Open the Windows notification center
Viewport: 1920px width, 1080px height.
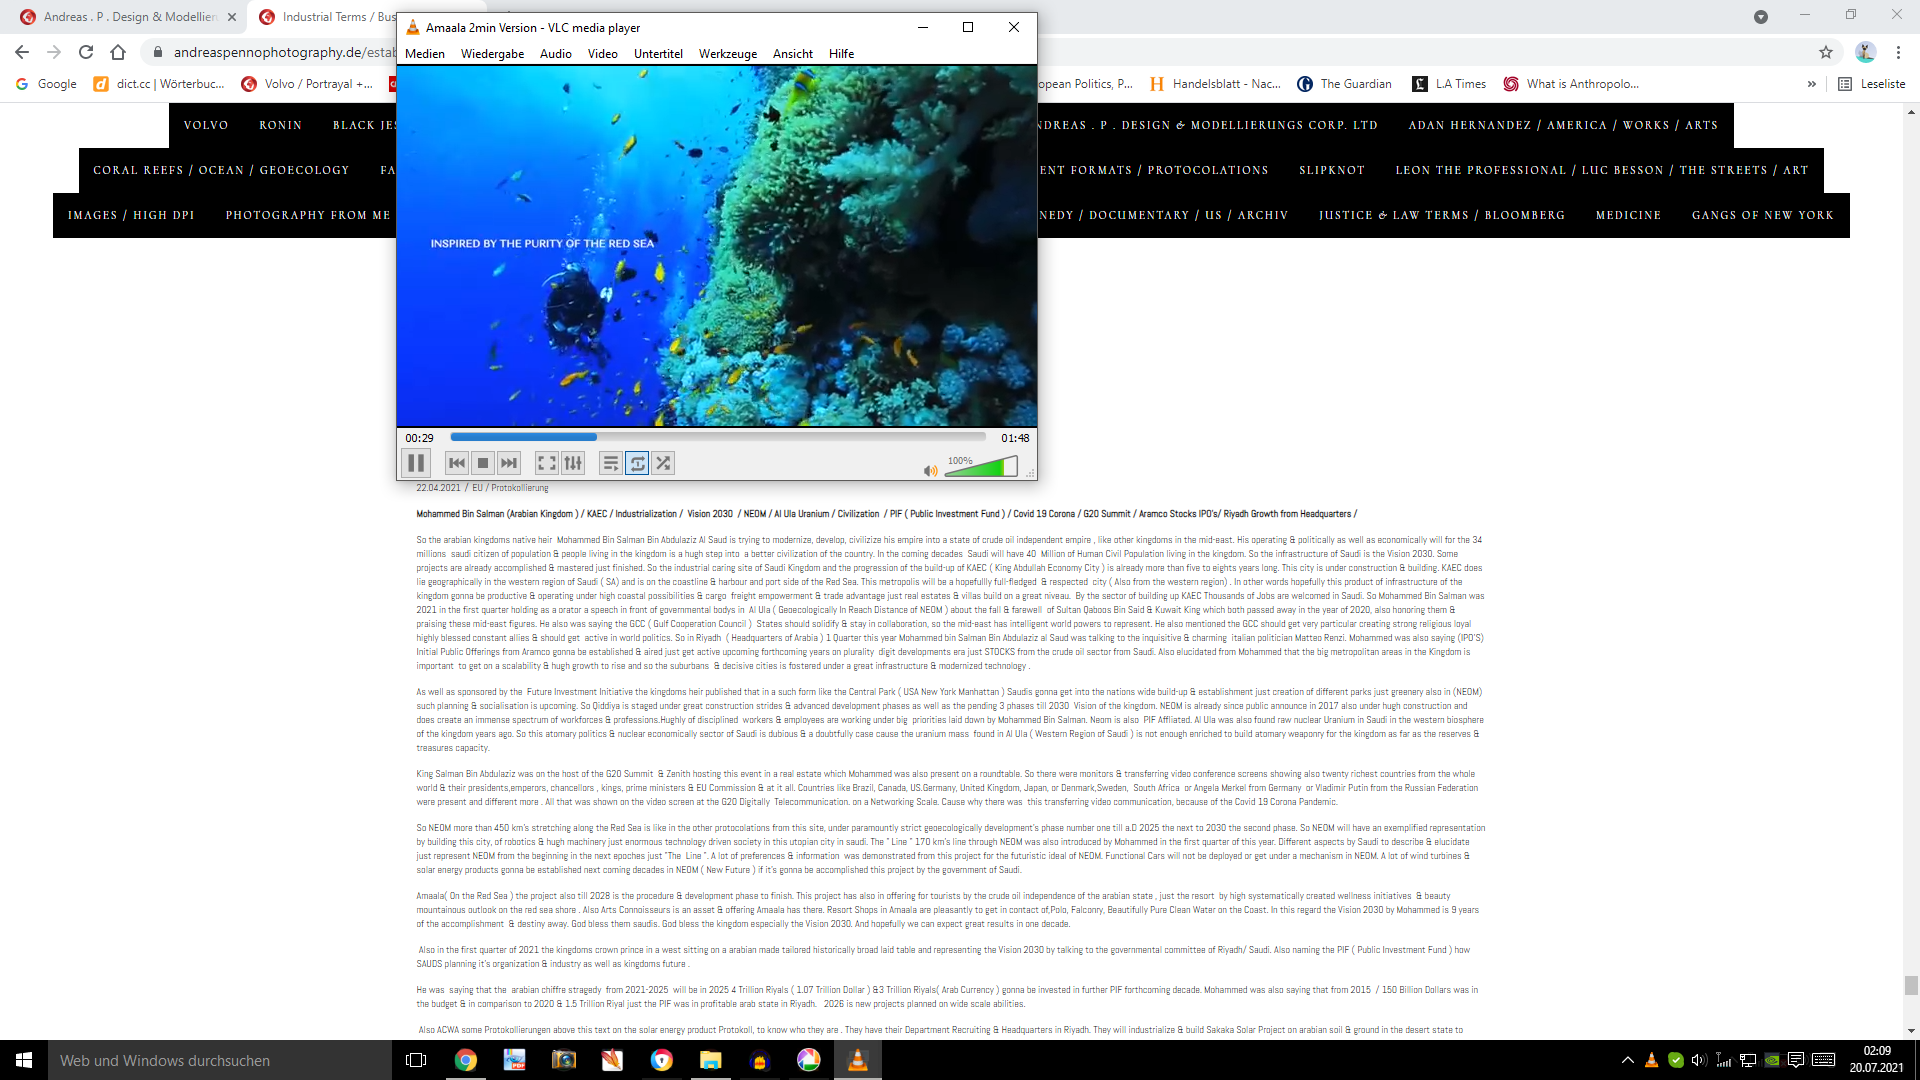tap(1795, 1060)
